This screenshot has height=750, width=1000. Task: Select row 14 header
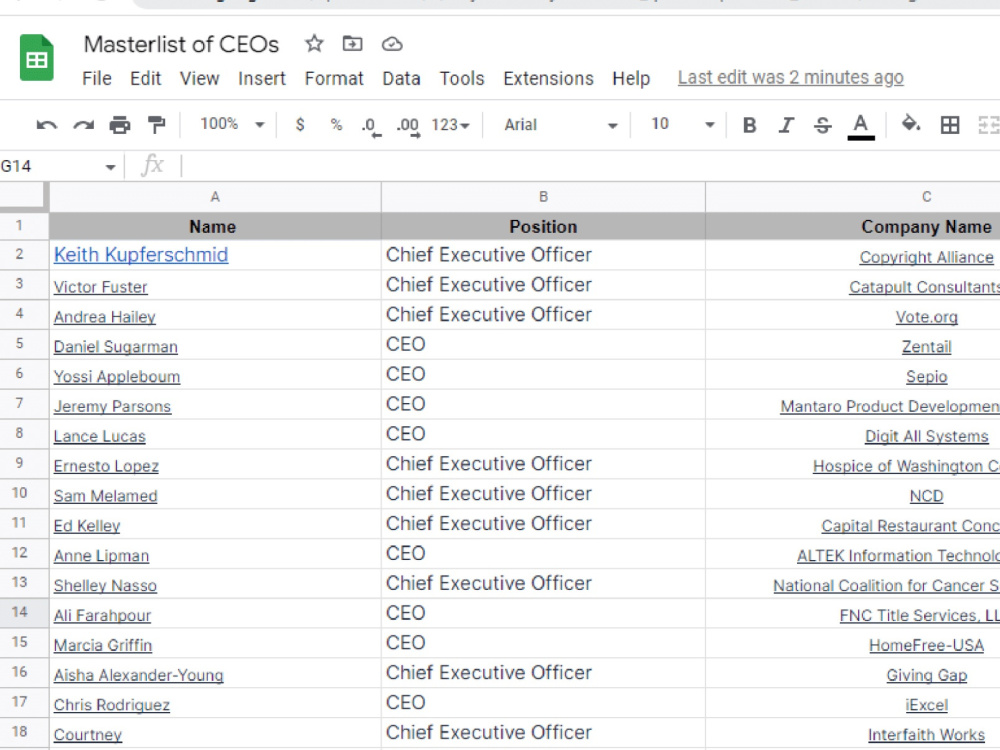(x=24, y=613)
